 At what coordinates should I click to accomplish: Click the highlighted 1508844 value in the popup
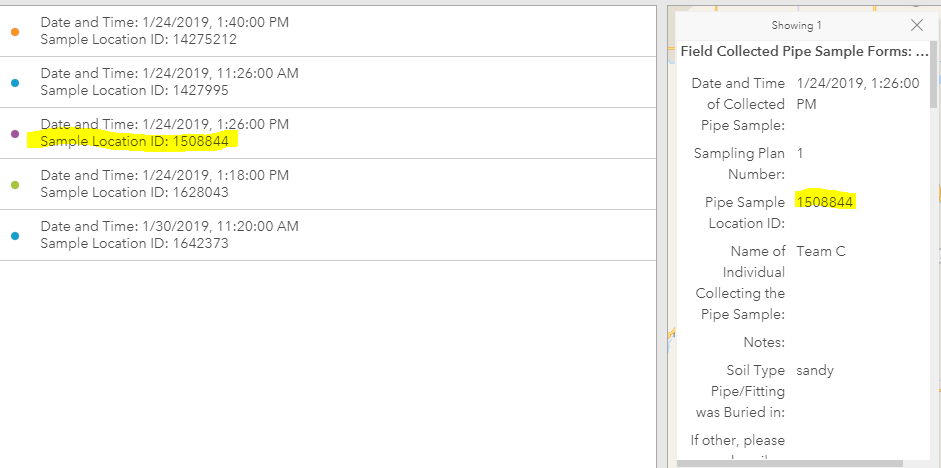coord(825,202)
